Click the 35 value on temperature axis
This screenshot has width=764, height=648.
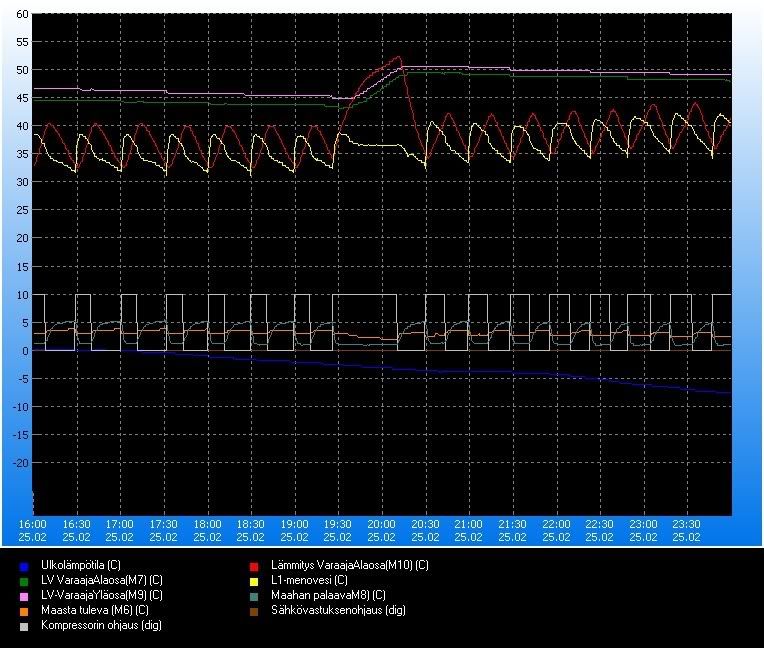[x=22, y=154]
